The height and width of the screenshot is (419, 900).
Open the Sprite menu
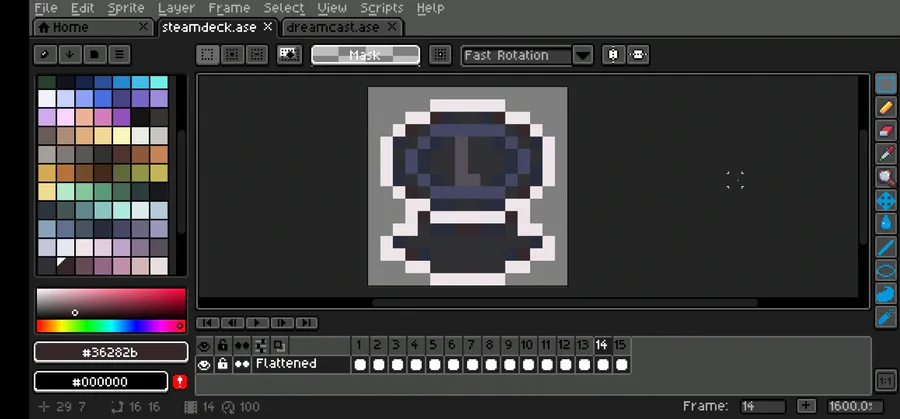coord(126,8)
